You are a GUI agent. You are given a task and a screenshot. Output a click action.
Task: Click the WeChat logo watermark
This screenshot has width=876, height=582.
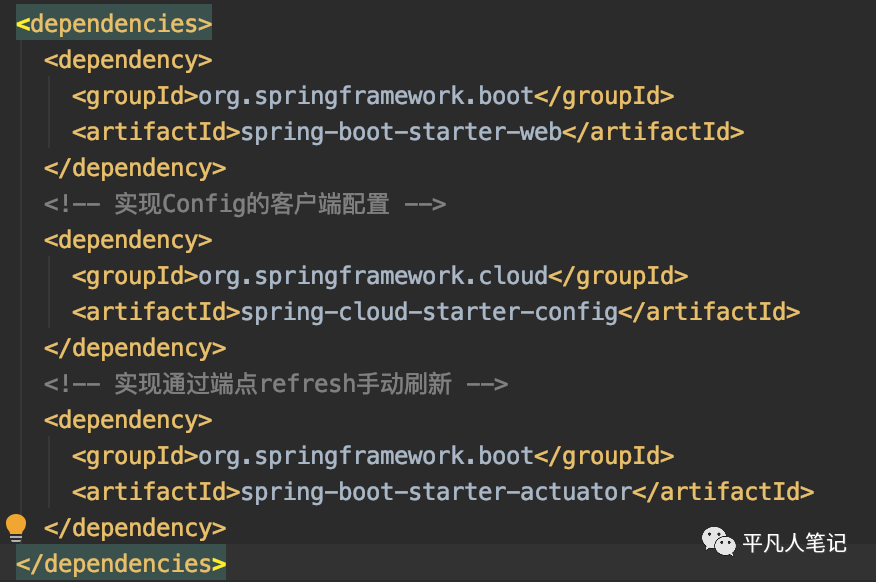tap(718, 543)
